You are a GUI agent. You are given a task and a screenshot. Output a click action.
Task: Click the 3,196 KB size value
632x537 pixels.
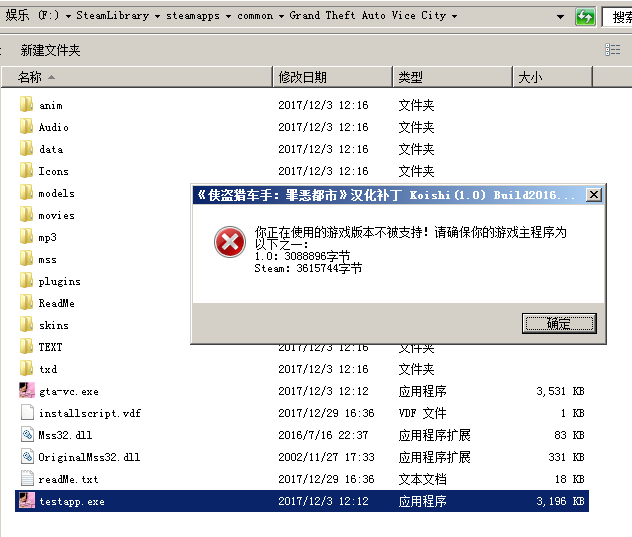pos(560,501)
